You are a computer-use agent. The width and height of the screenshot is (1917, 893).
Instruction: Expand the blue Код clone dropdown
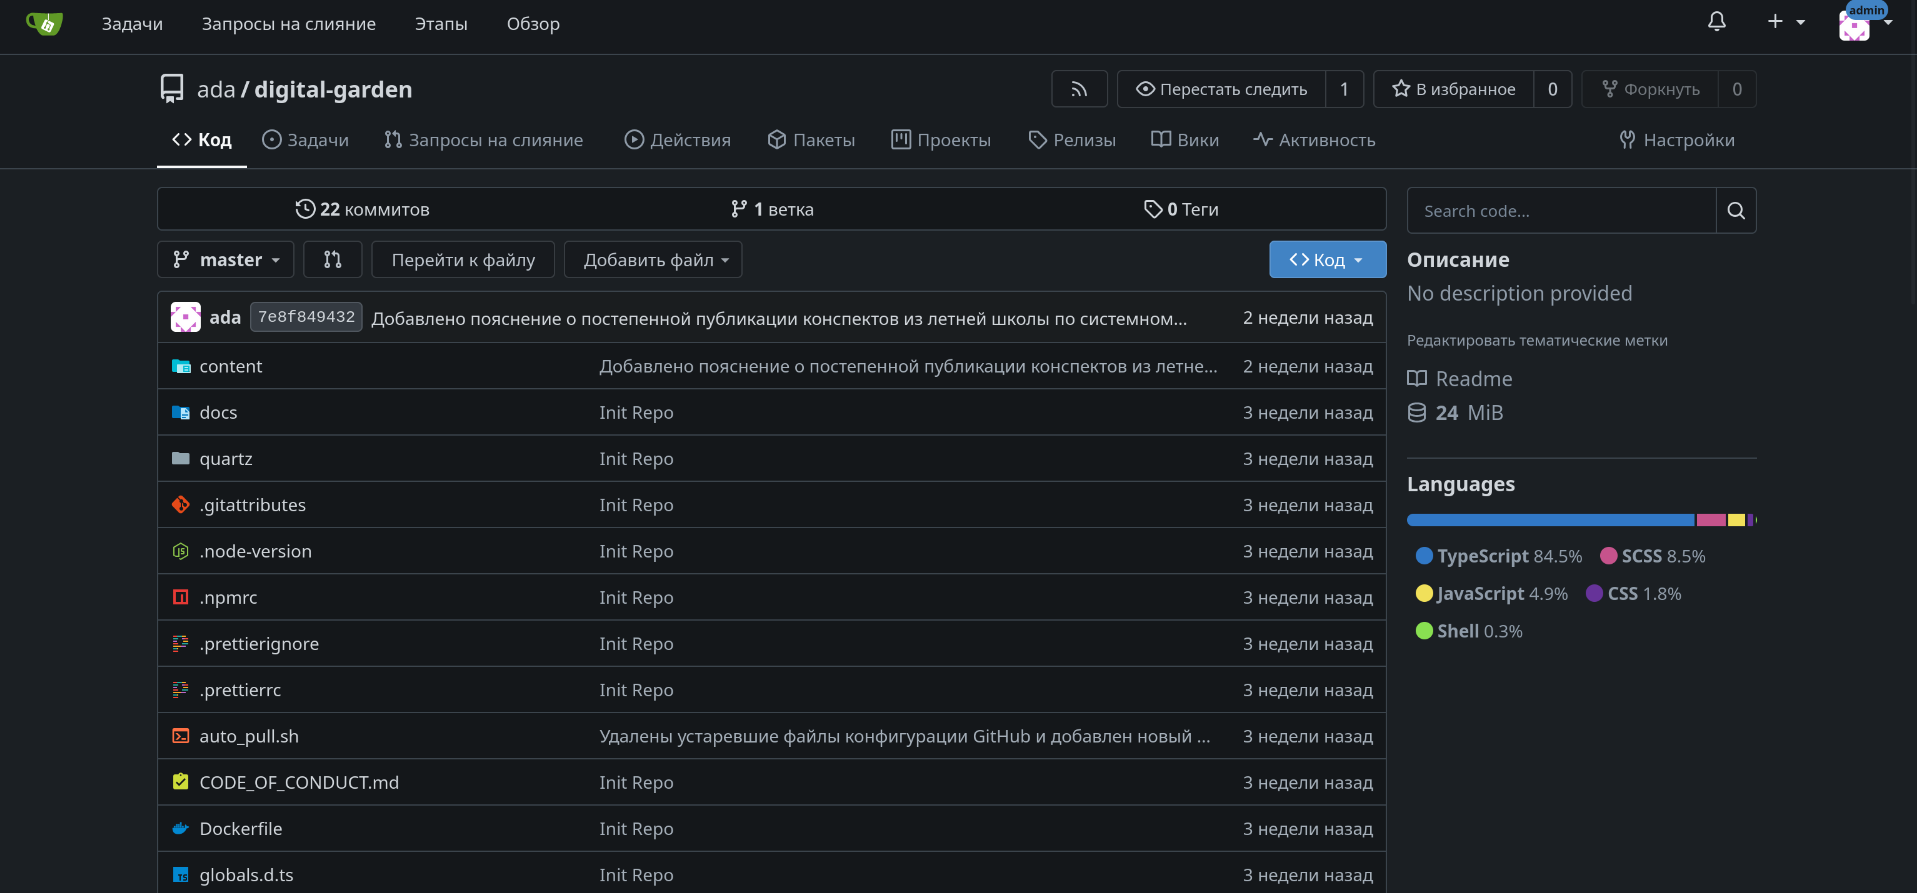coord(1328,260)
